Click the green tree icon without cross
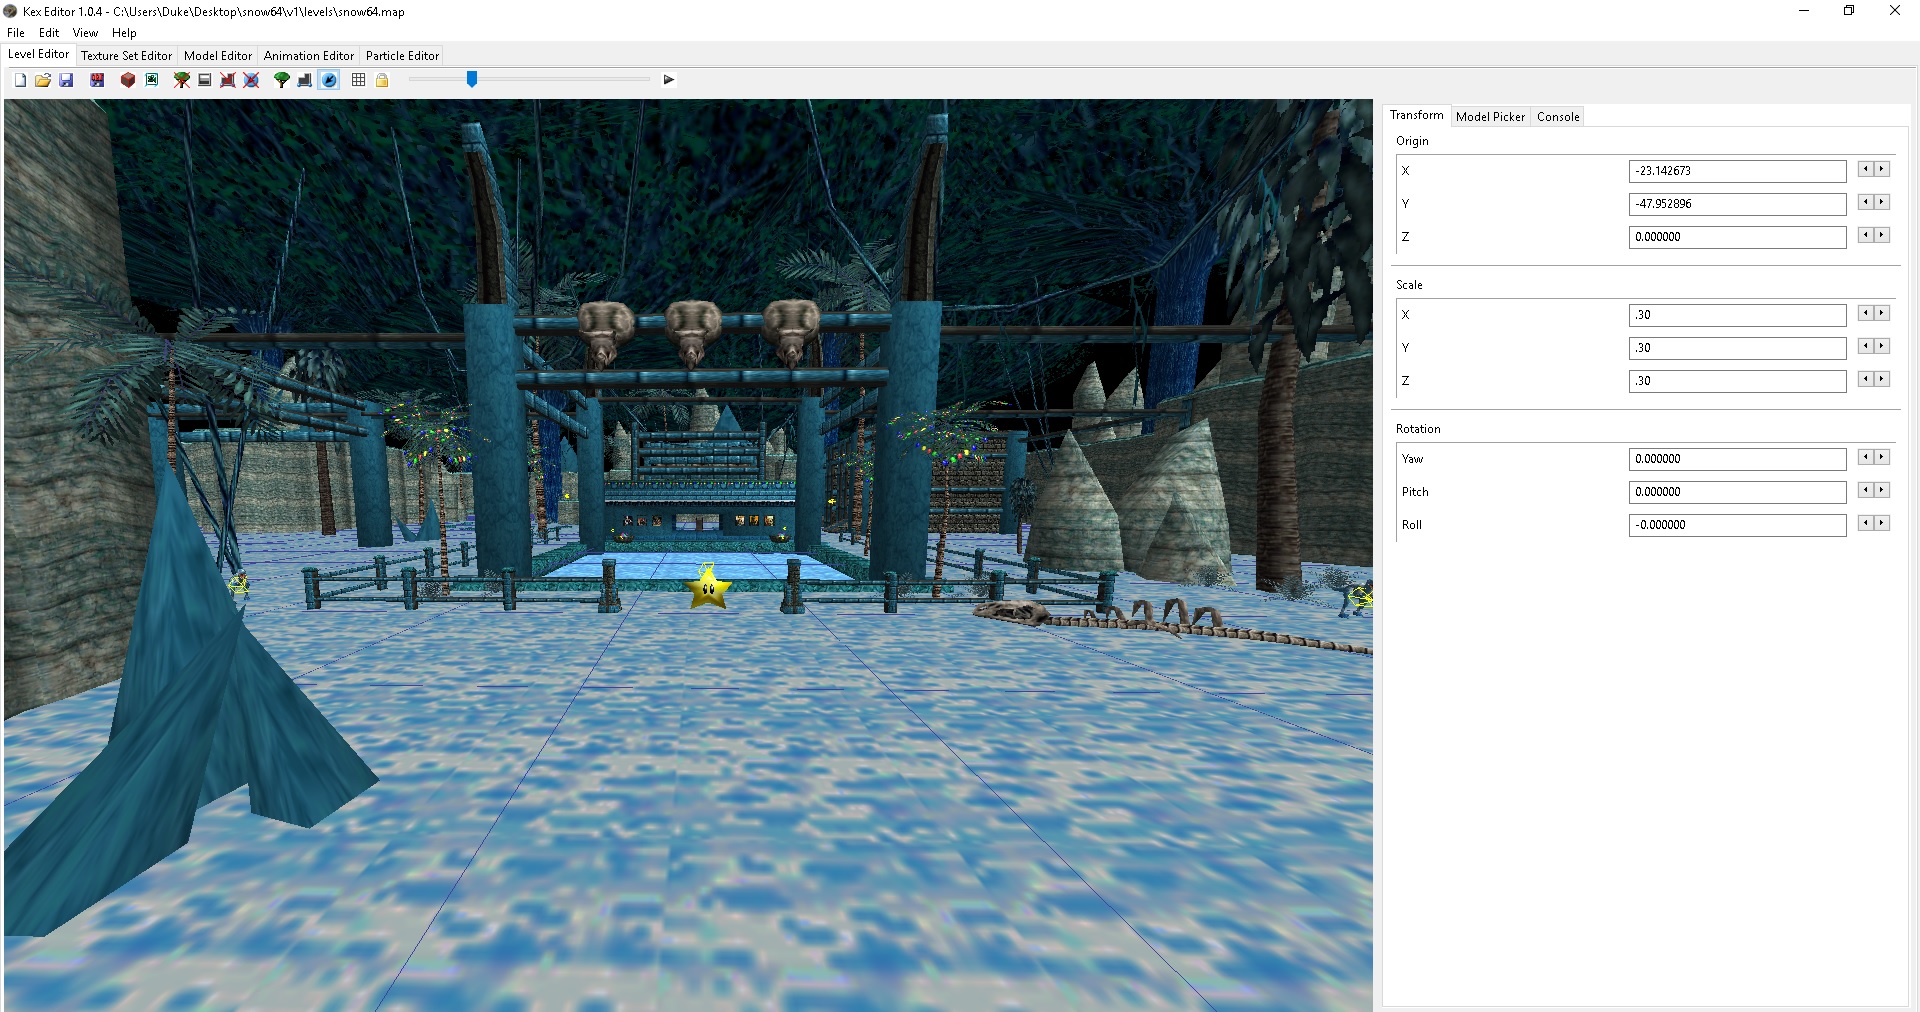The height and width of the screenshot is (1012, 1920). click(282, 80)
